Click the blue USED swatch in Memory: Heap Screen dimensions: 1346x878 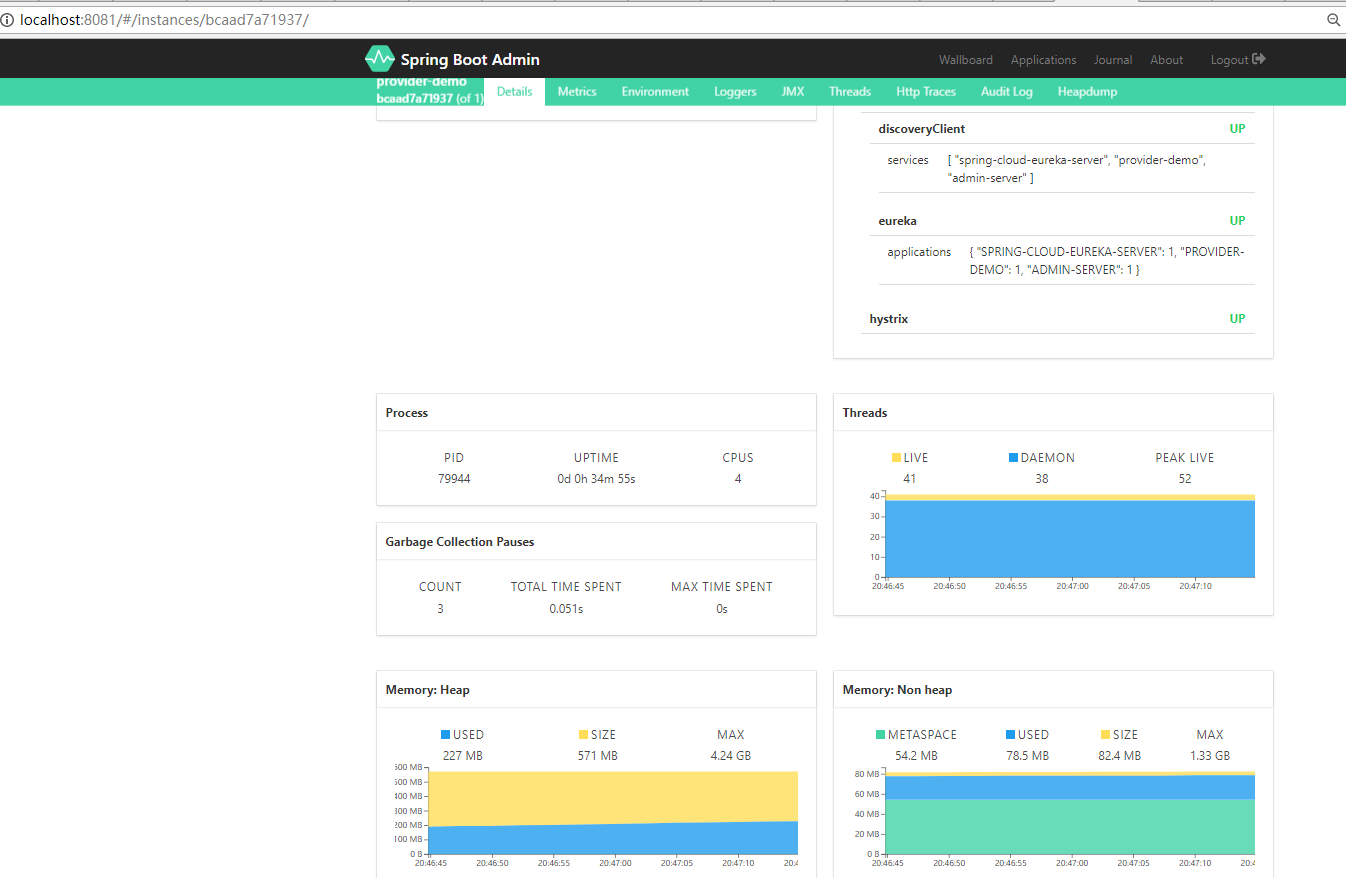[x=445, y=735]
